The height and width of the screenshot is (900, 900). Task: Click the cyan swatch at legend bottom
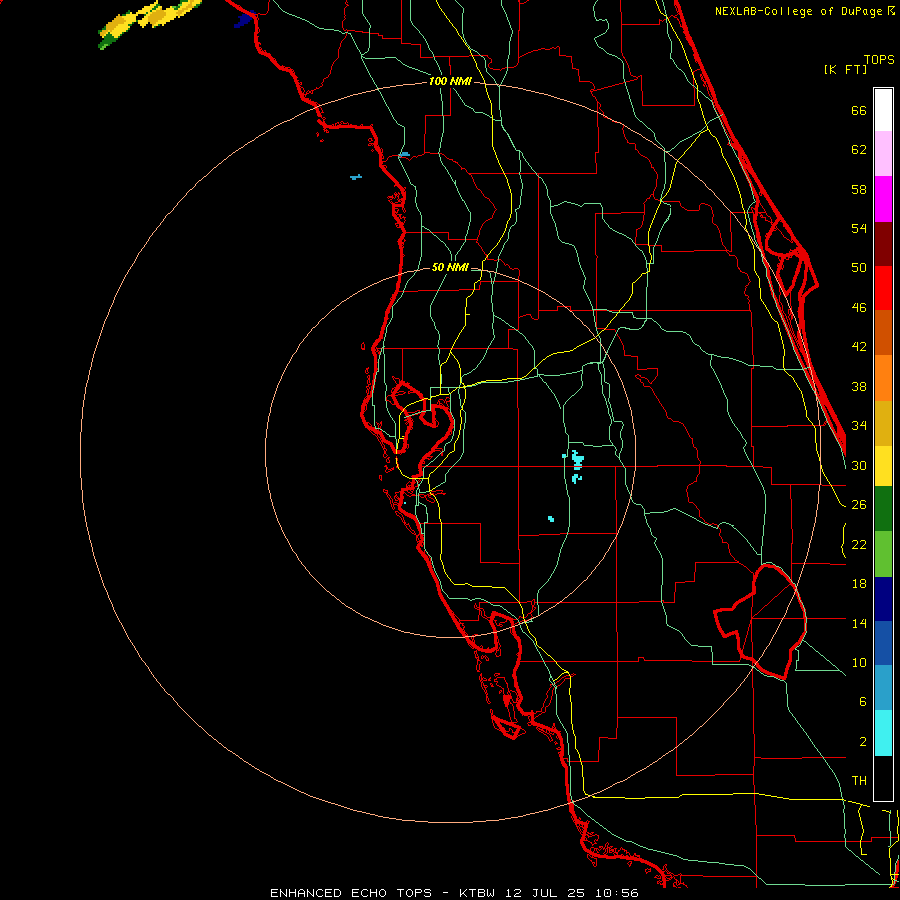883,733
